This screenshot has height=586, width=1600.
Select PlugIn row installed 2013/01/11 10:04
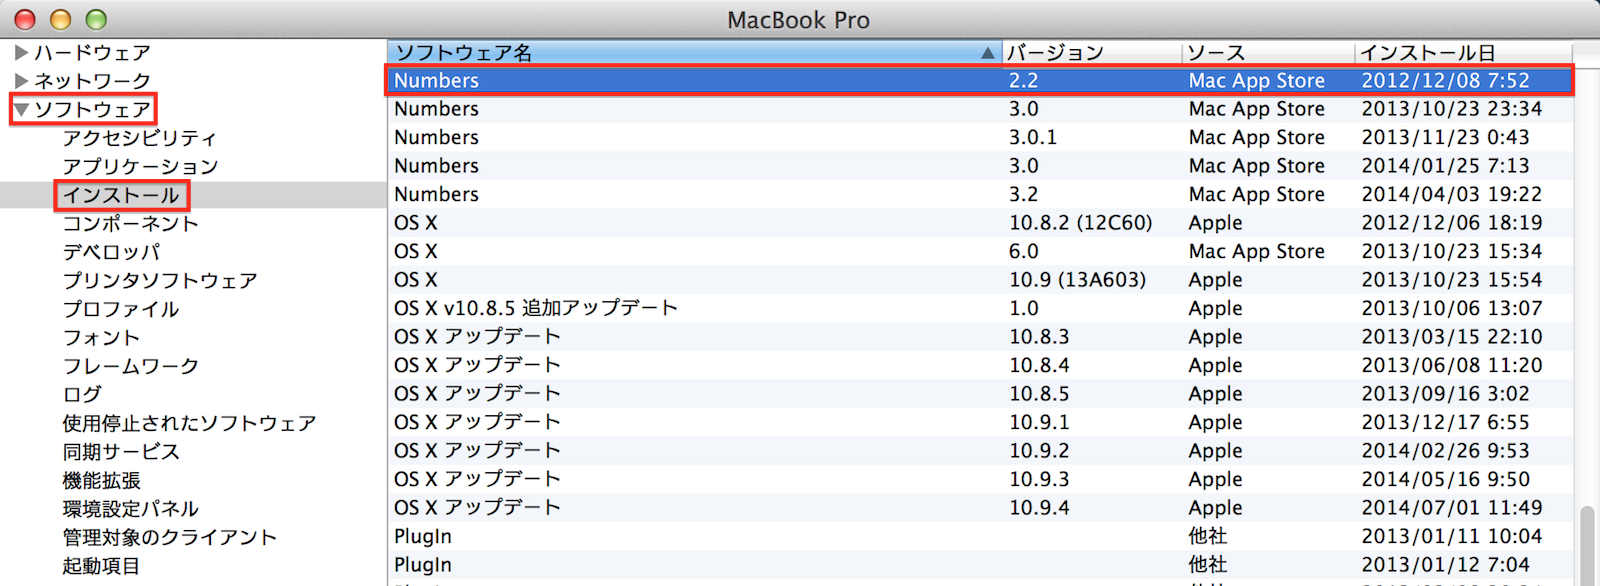click(980, 536)
